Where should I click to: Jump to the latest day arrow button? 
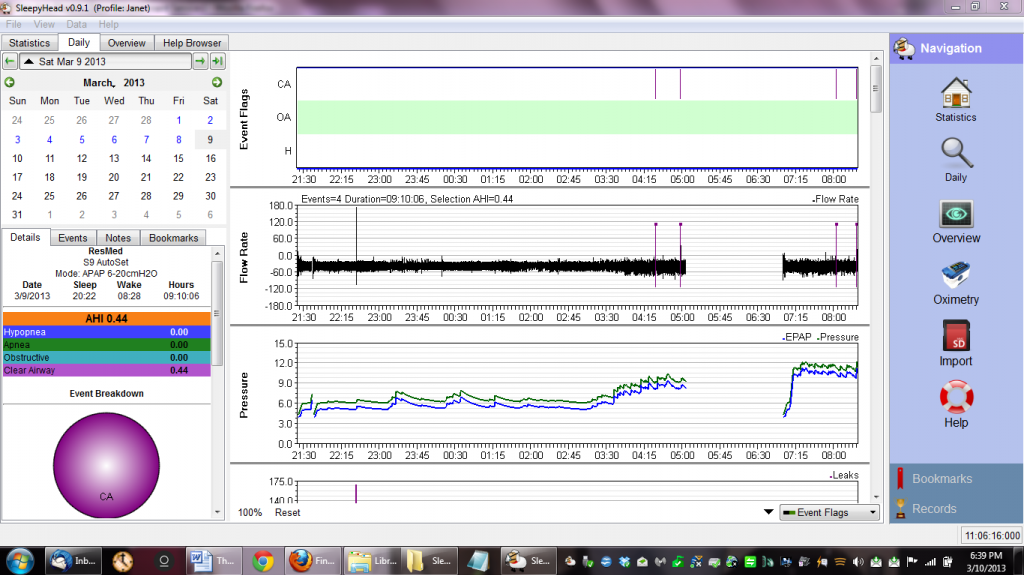click(217, 62)
